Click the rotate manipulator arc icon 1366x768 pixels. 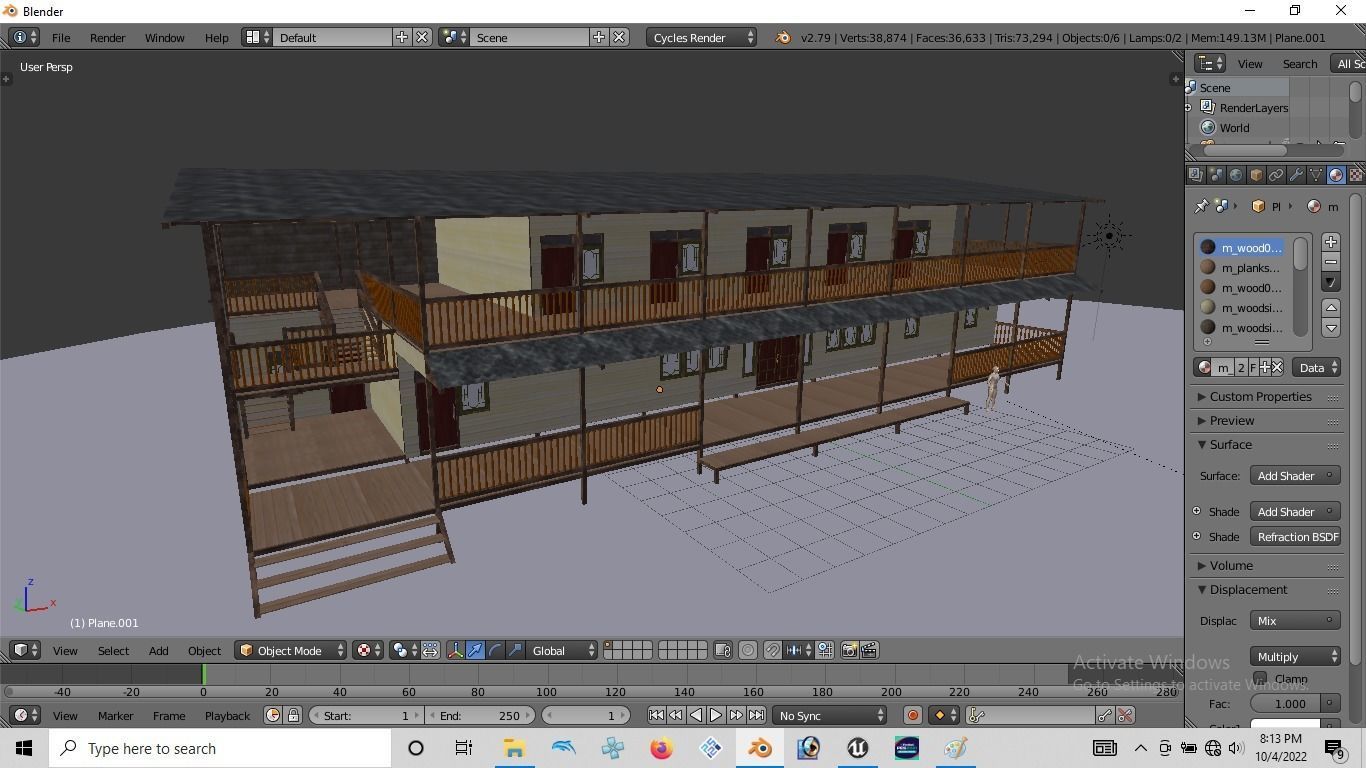(496, 650)
